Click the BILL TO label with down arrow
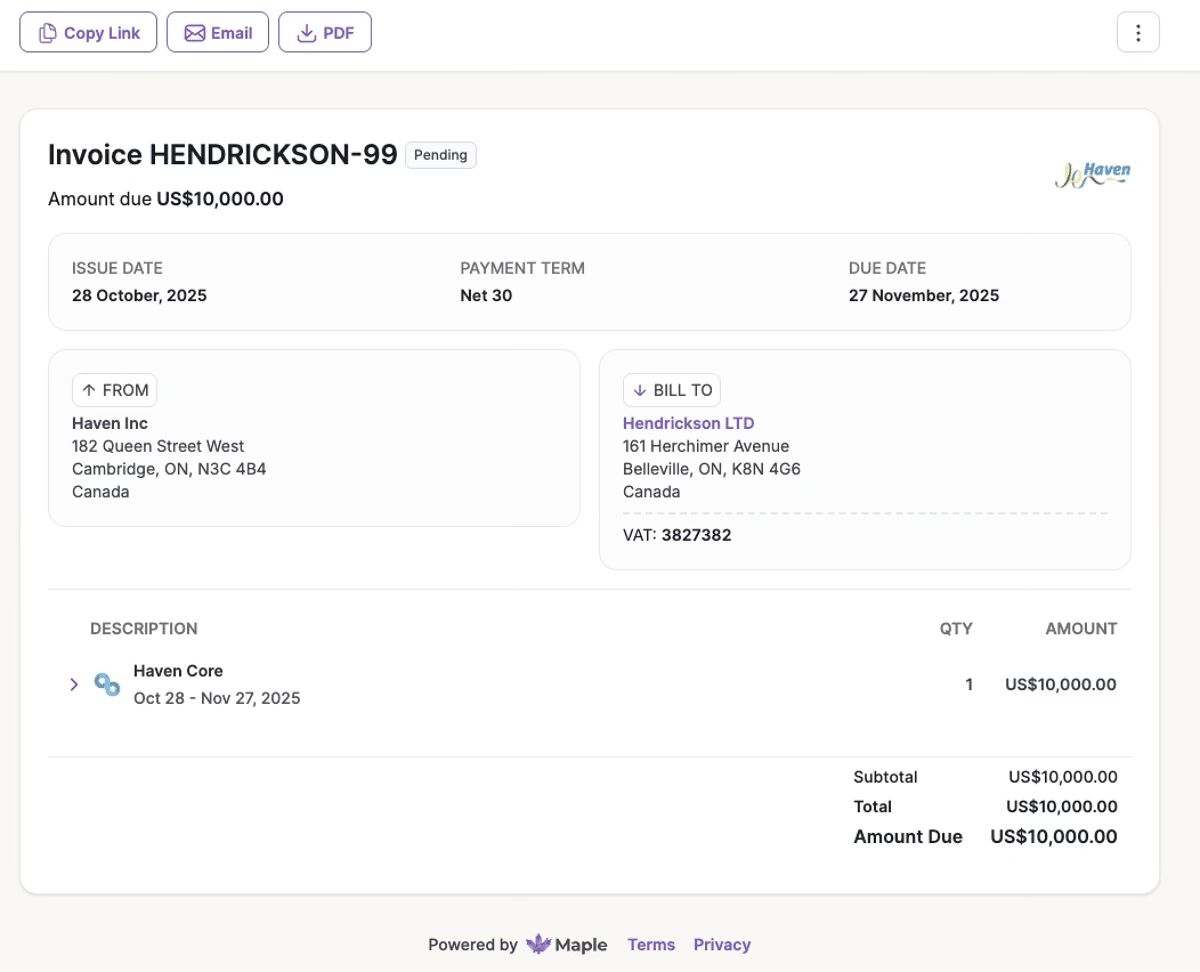The image size is (1200, 972). pyautogui.click(x=671, y=390)
